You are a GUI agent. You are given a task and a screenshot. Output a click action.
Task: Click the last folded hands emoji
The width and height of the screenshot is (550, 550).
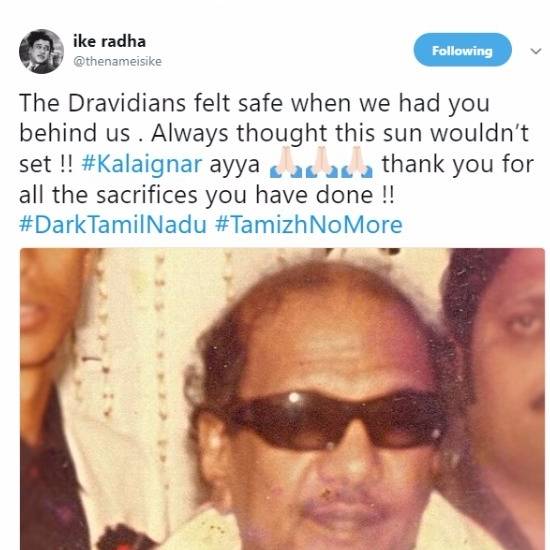point(356,163)
